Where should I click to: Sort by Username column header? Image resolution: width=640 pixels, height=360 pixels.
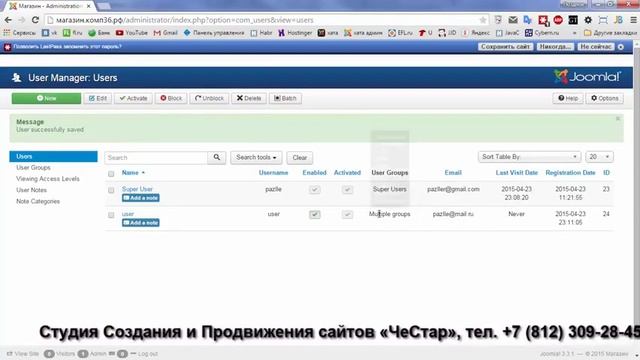click(x=273, y=173)
